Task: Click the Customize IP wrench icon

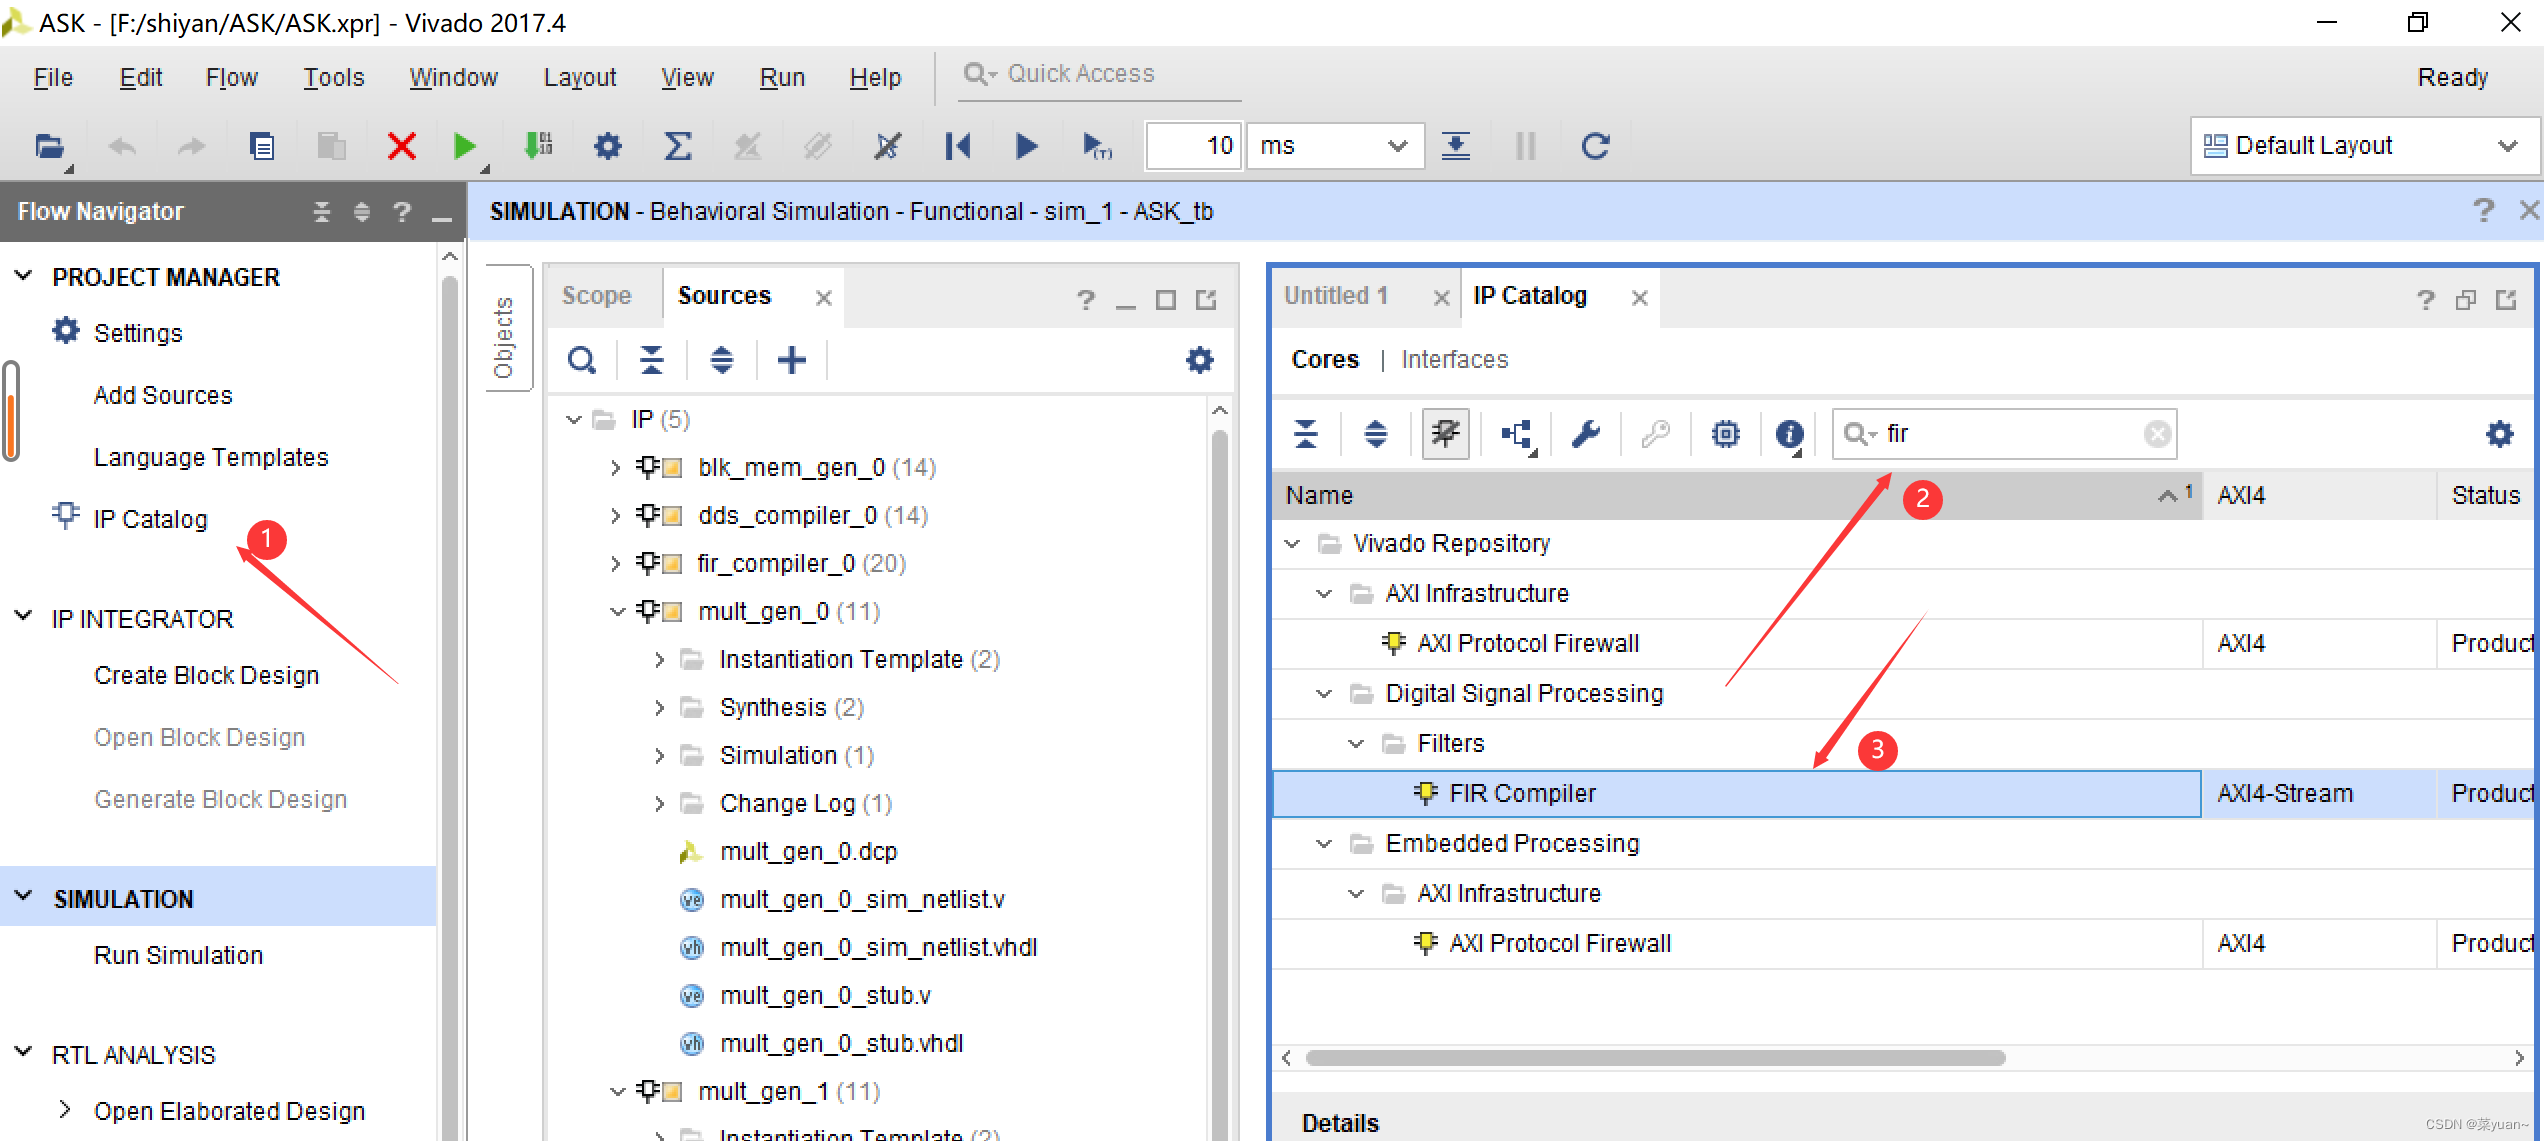Action: (1585, 433)
